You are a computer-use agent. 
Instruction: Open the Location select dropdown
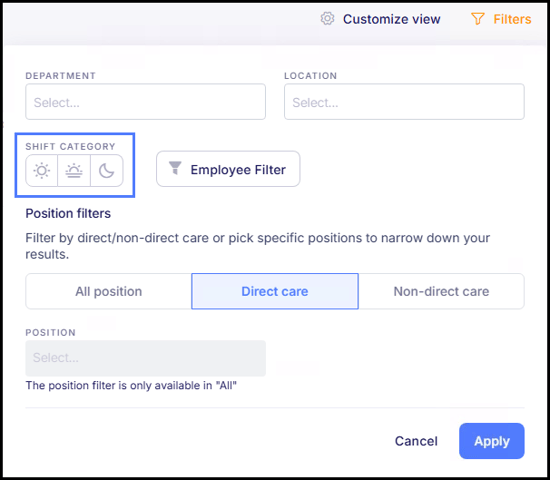pos(404,102)
